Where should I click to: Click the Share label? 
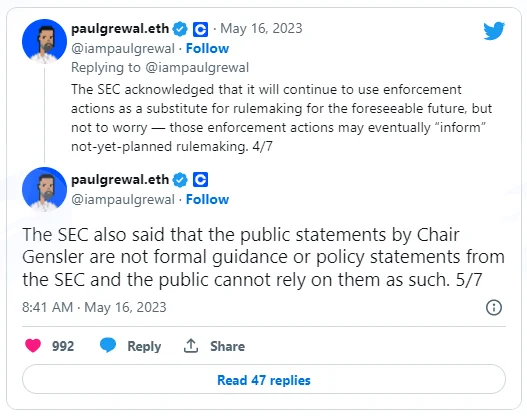pos(228,346)
